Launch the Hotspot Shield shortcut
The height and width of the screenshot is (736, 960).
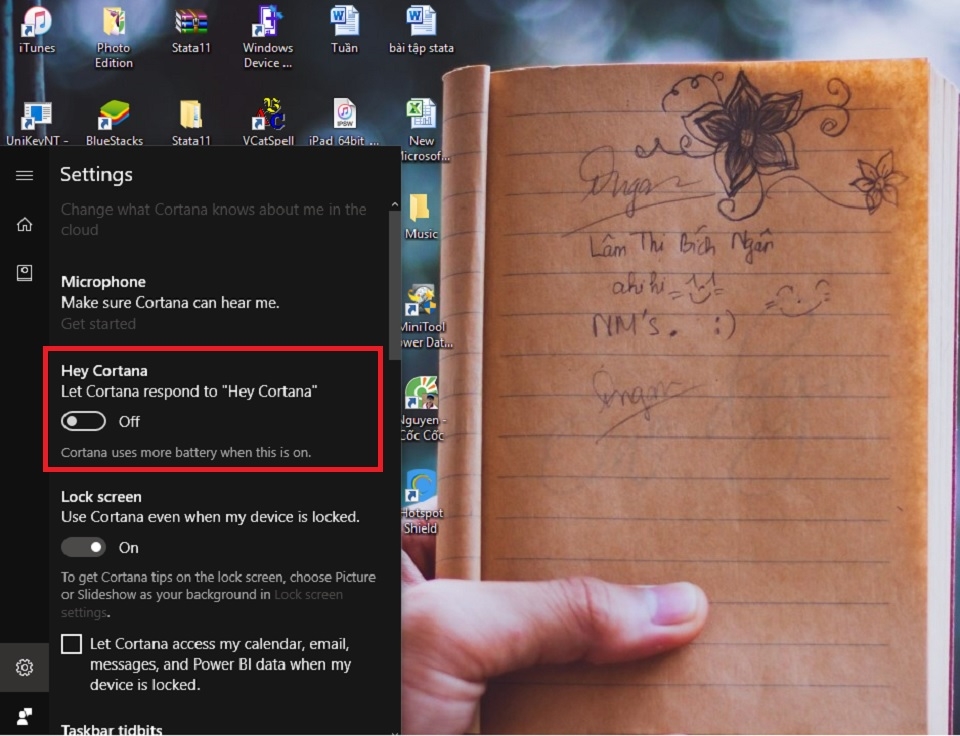tap(421, 487)
